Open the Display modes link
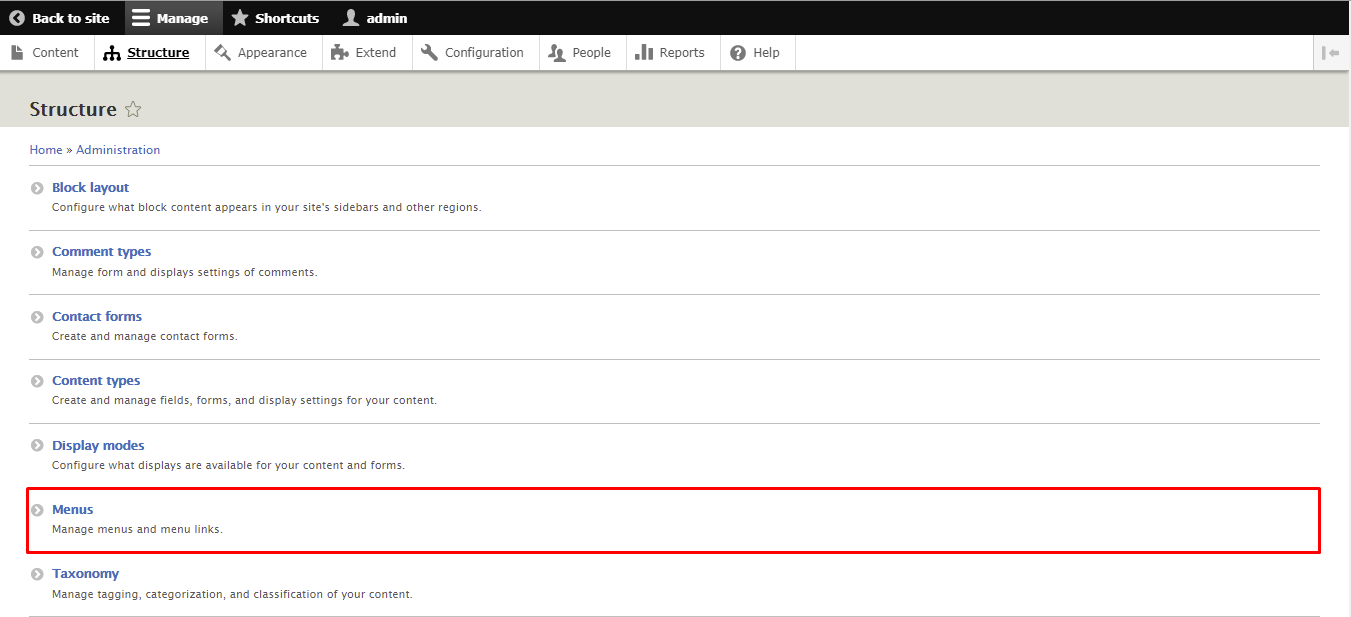Screen dimensions: 1351x617 (98, 445)
